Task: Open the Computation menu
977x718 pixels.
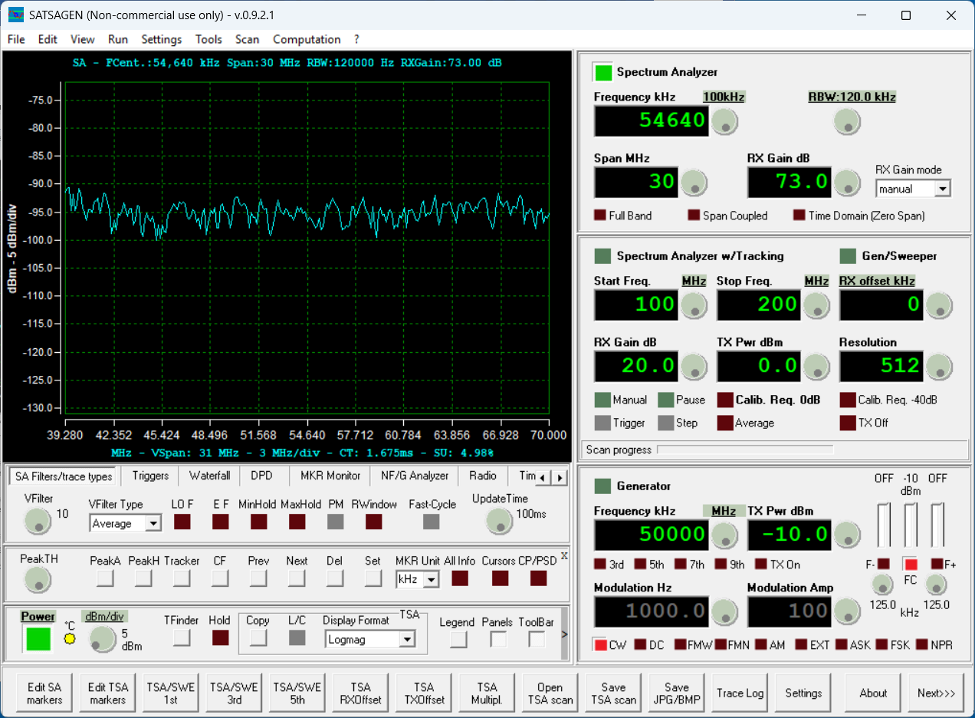Action: (306, 39)
